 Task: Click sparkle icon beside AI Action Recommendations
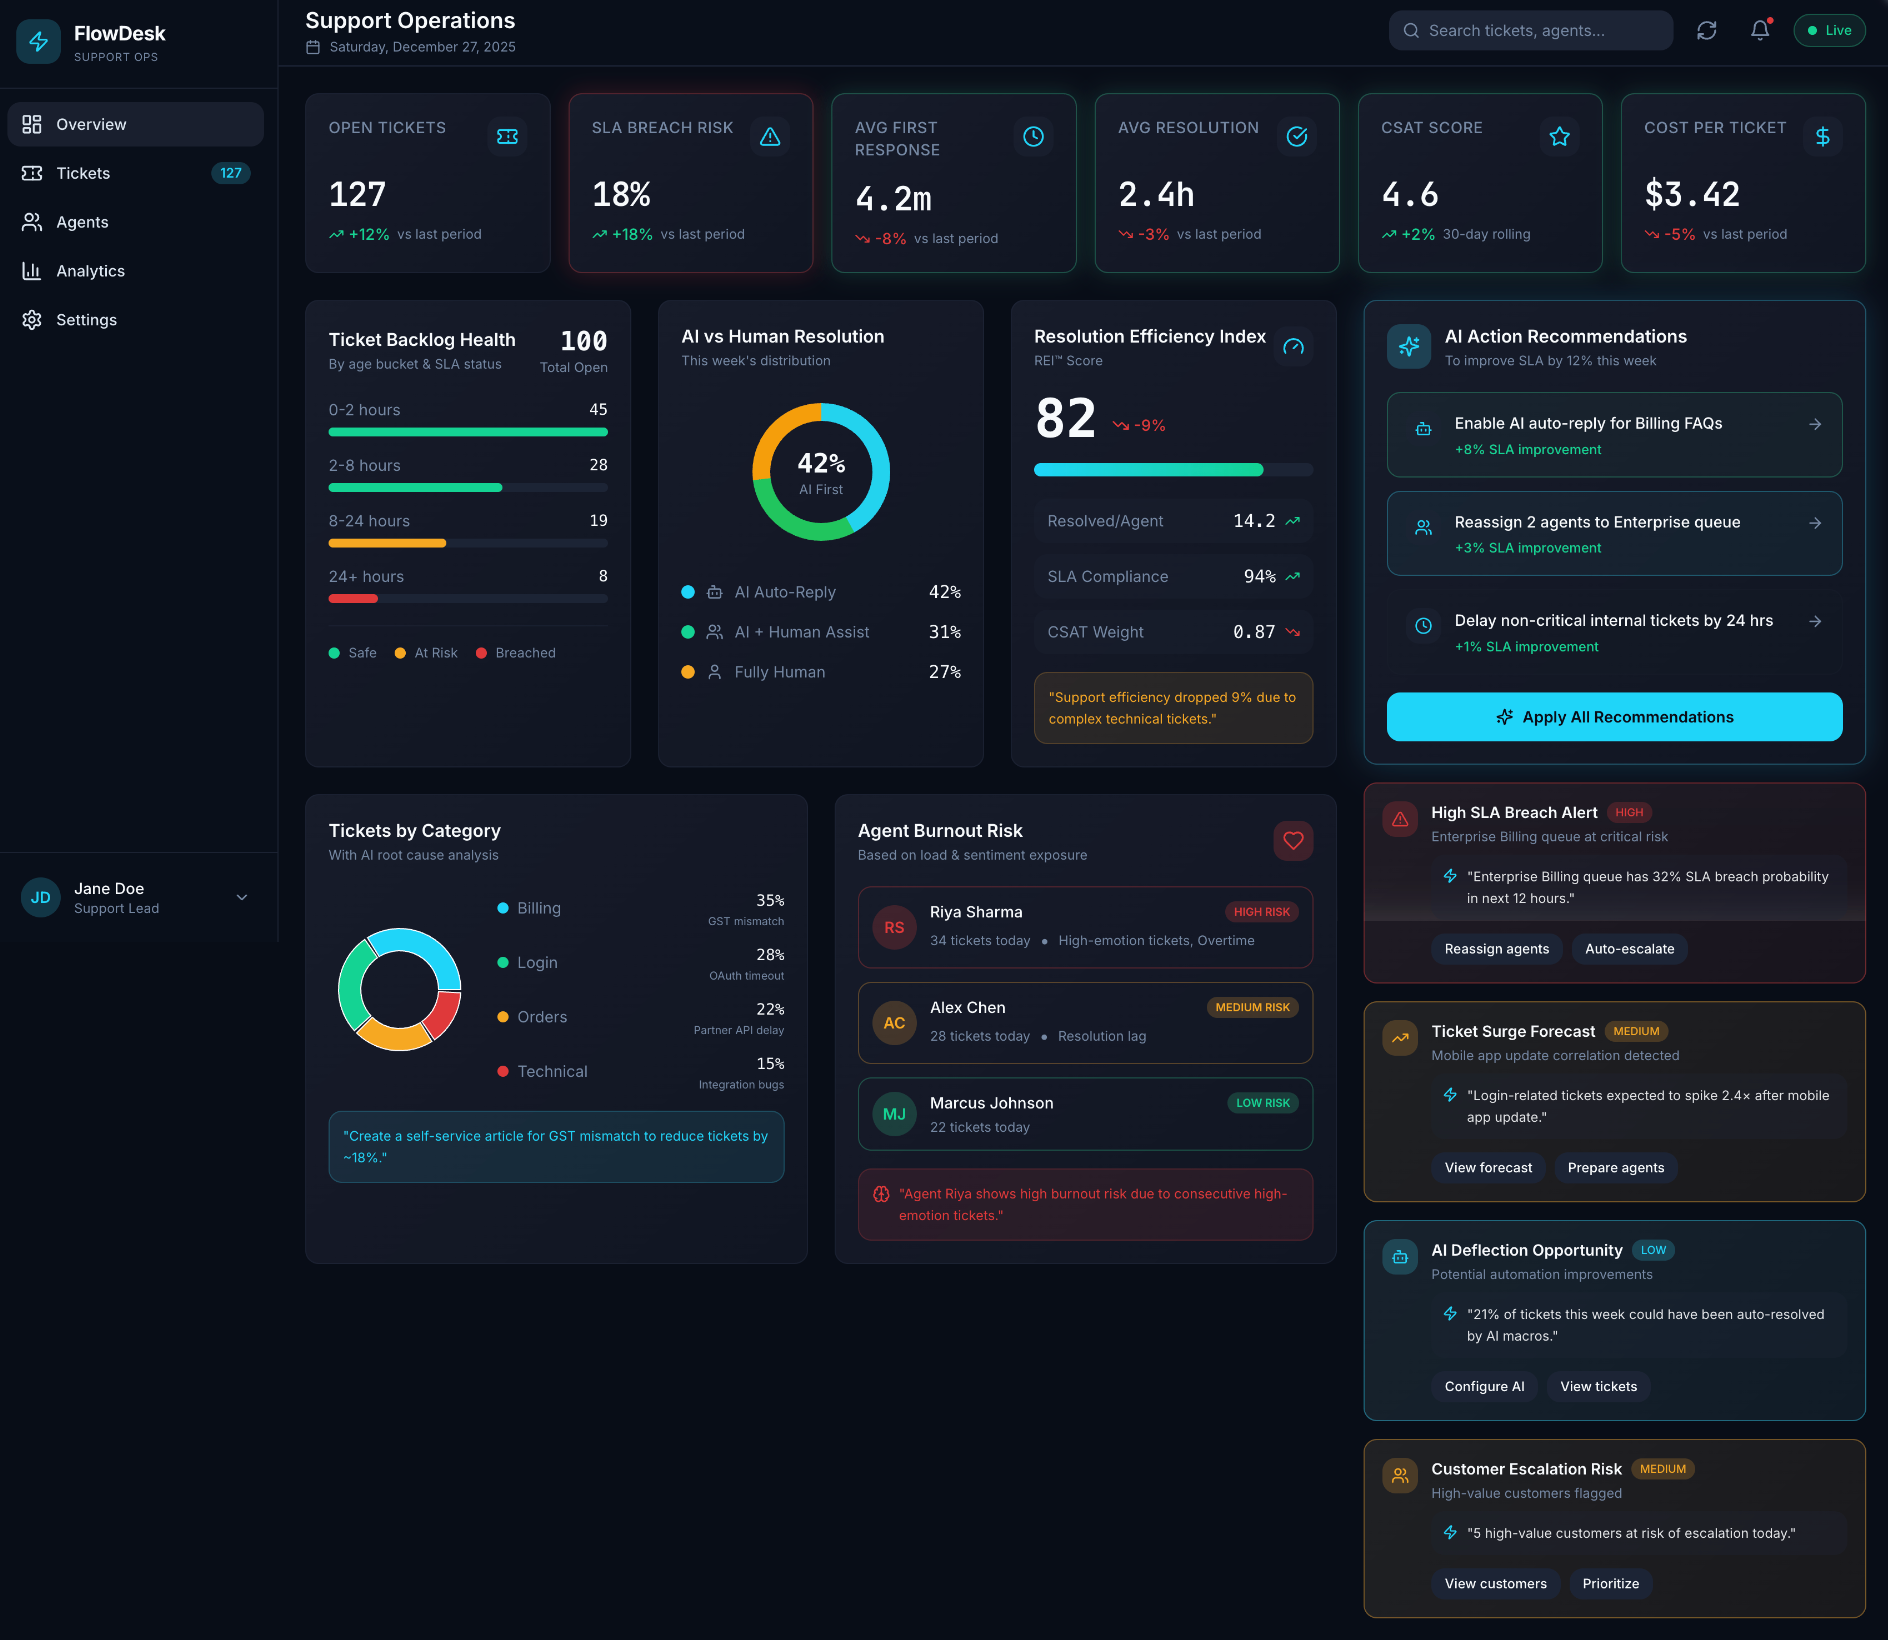click(x=1409, y=347)
